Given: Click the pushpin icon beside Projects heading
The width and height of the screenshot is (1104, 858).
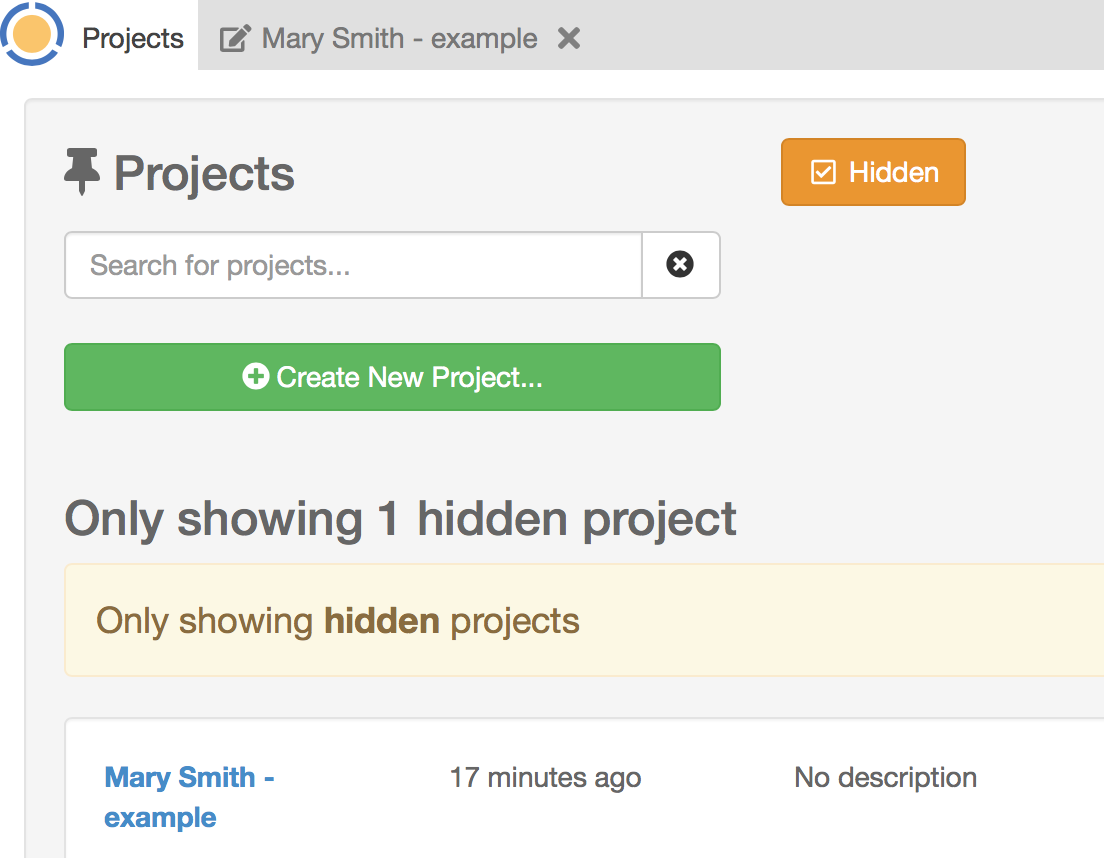Looking at the screenshot, I should (82, 172).
